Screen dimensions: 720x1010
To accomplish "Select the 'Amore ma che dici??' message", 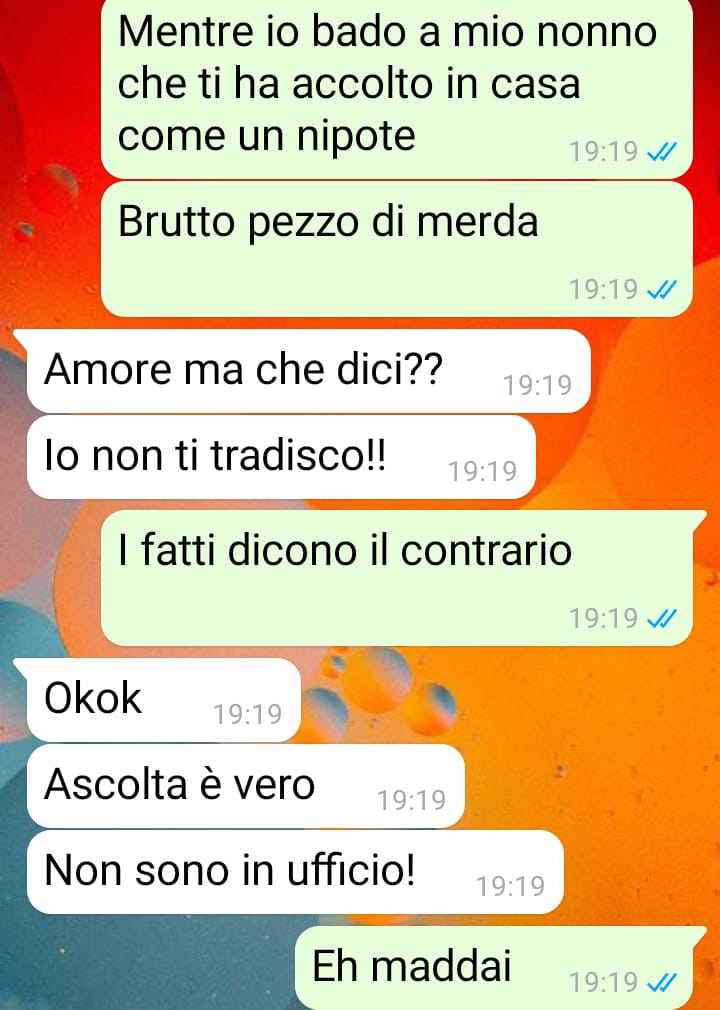I will click(308, 371).
